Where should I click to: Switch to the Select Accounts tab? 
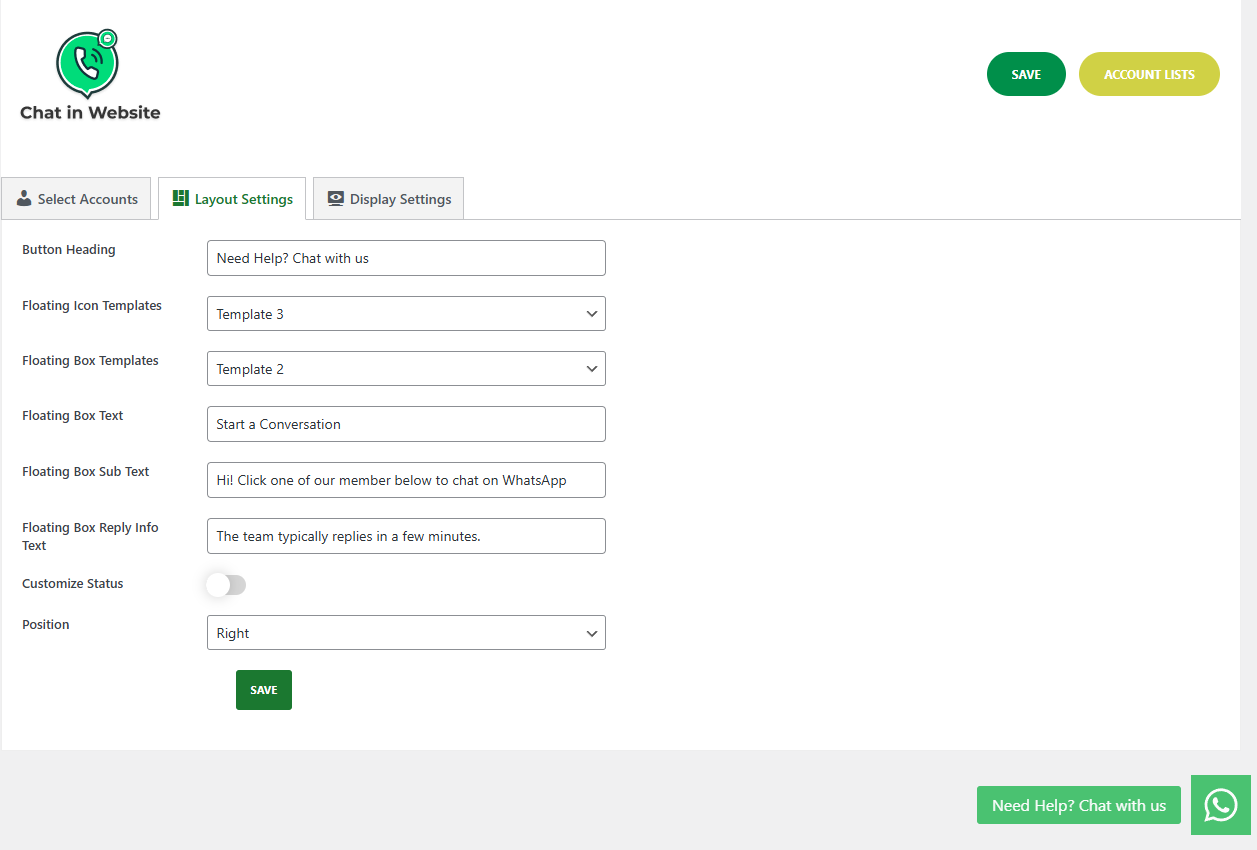click(76, 199)
